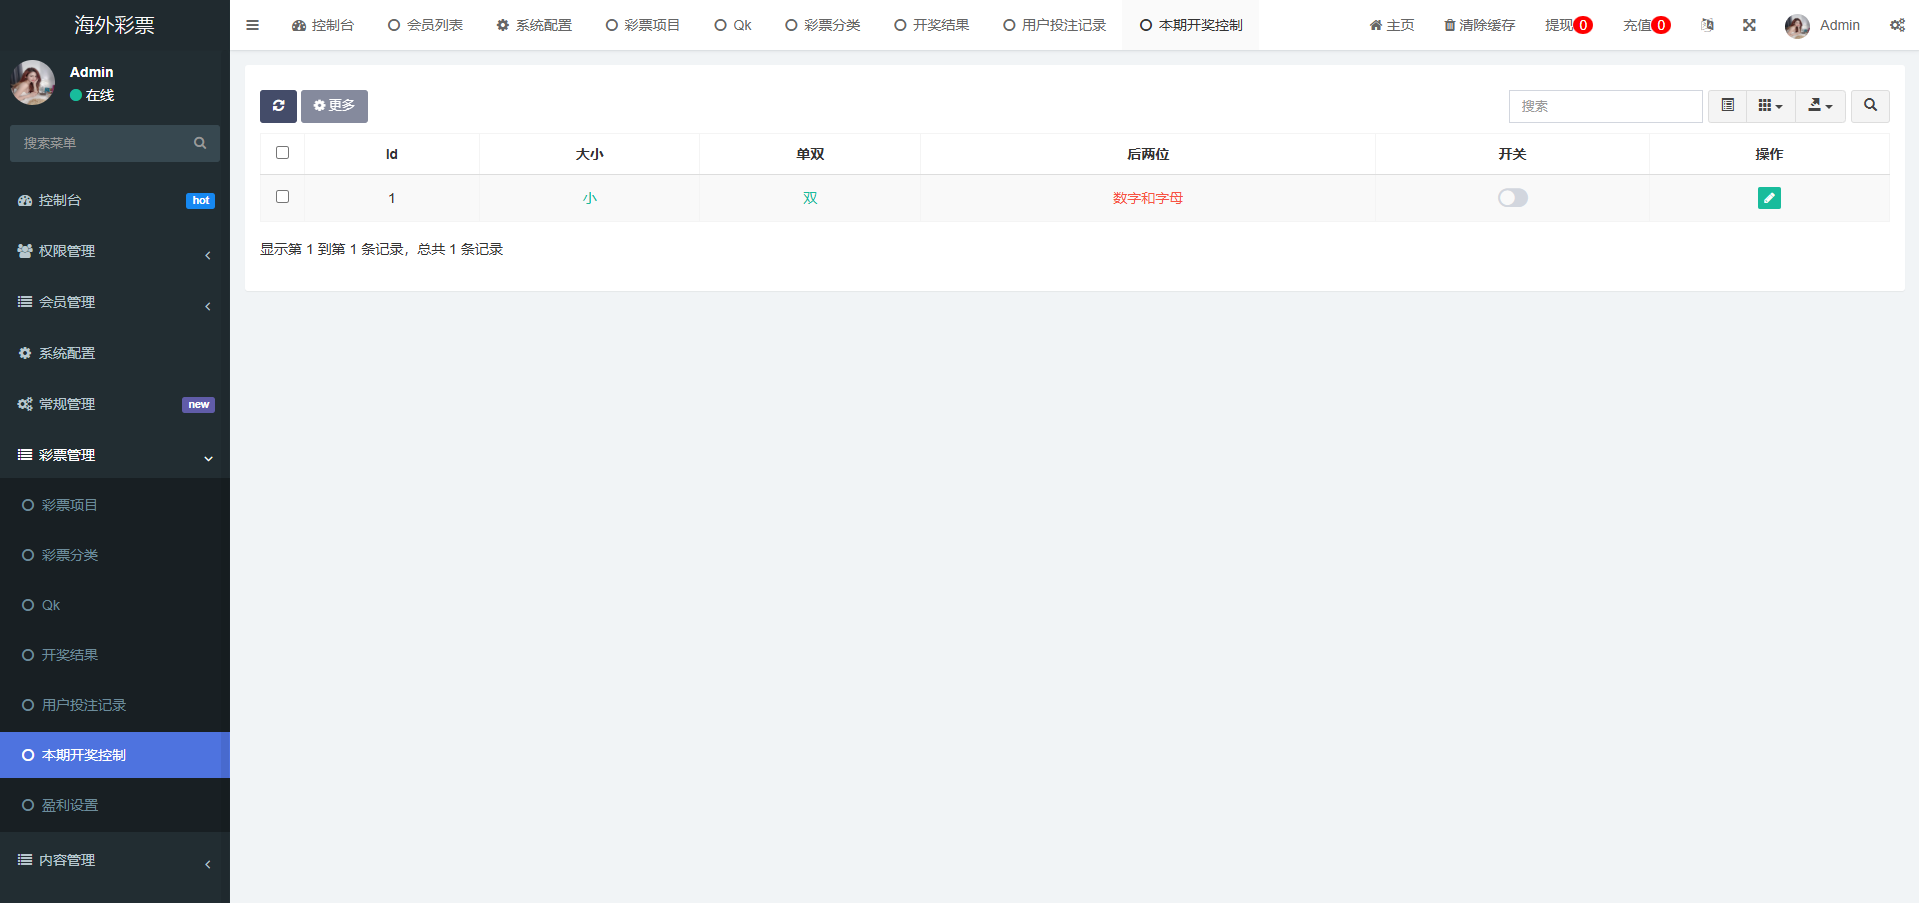
Task: Click the 清除缓存 link
Action: pos(1479,25)
